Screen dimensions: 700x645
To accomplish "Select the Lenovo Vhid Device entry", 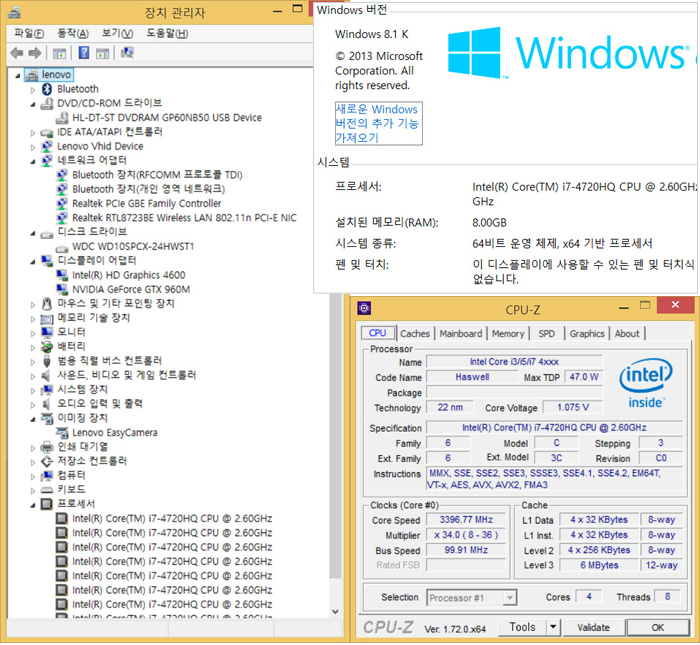I will click(100, 146).
